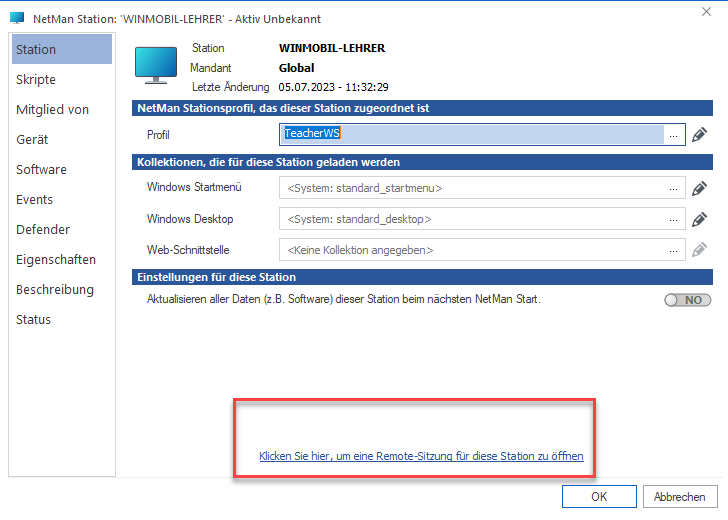Click the title bar NetMan station icon

17,18
